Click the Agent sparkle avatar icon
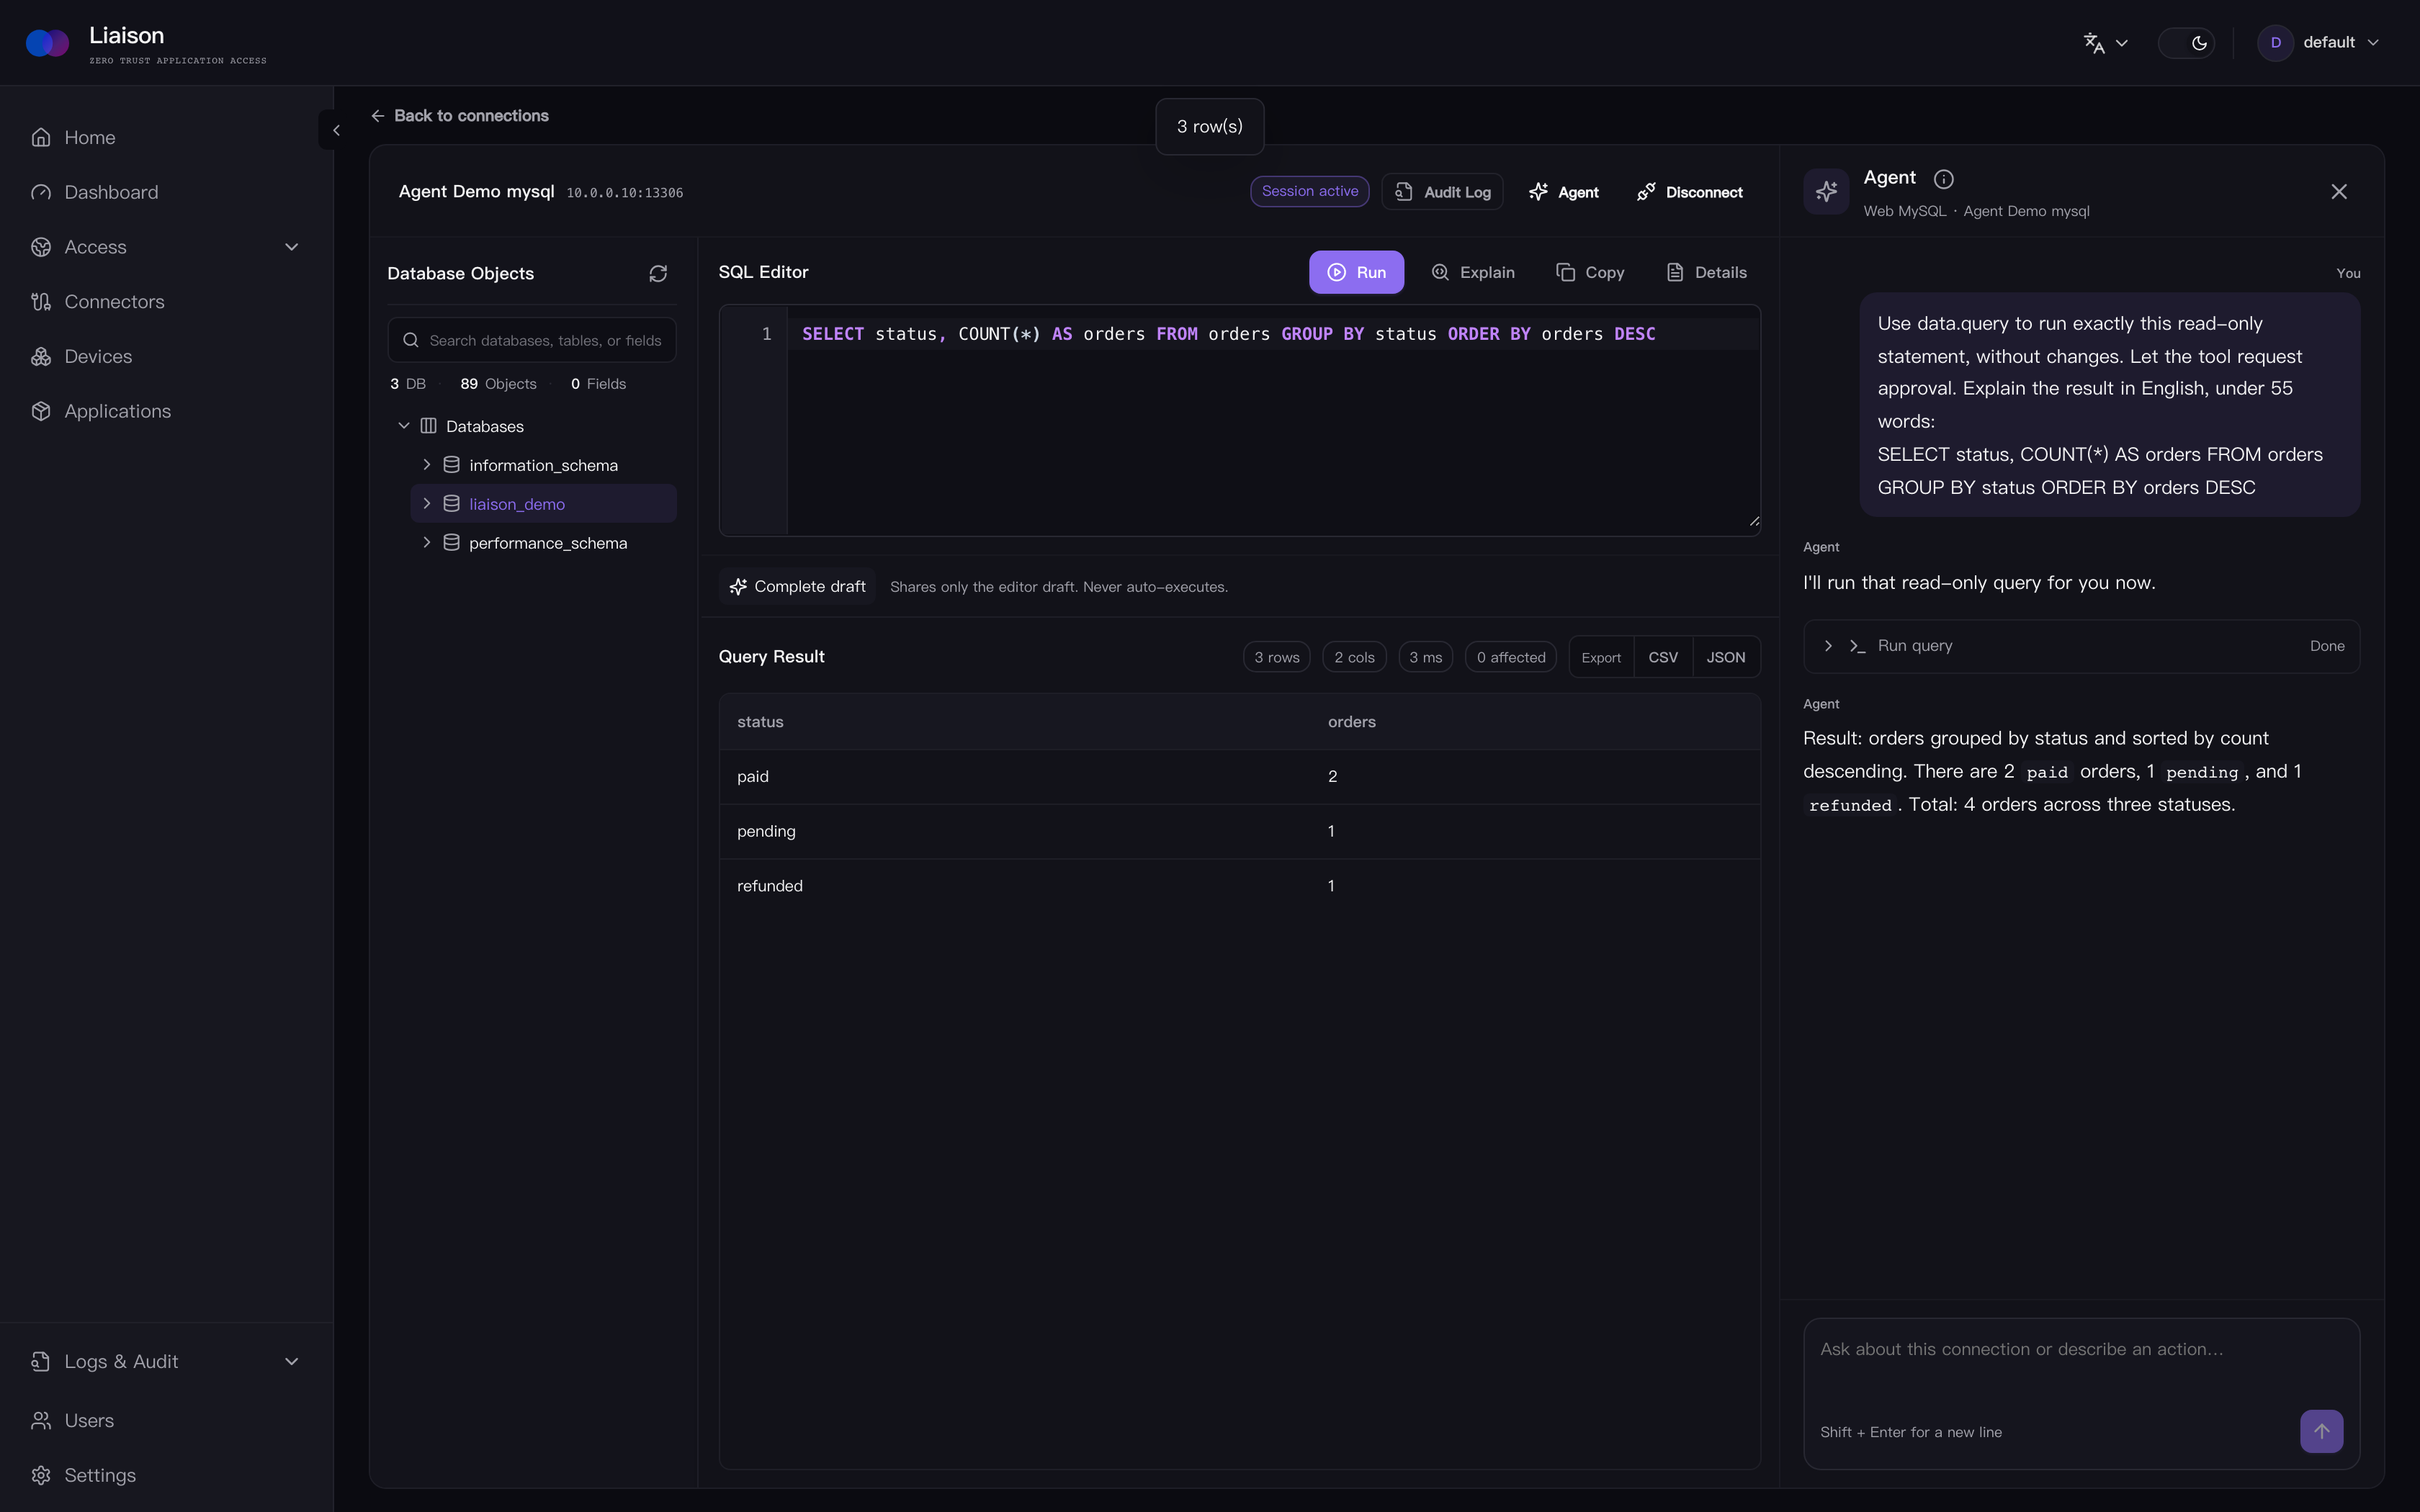 point(1826,191)
